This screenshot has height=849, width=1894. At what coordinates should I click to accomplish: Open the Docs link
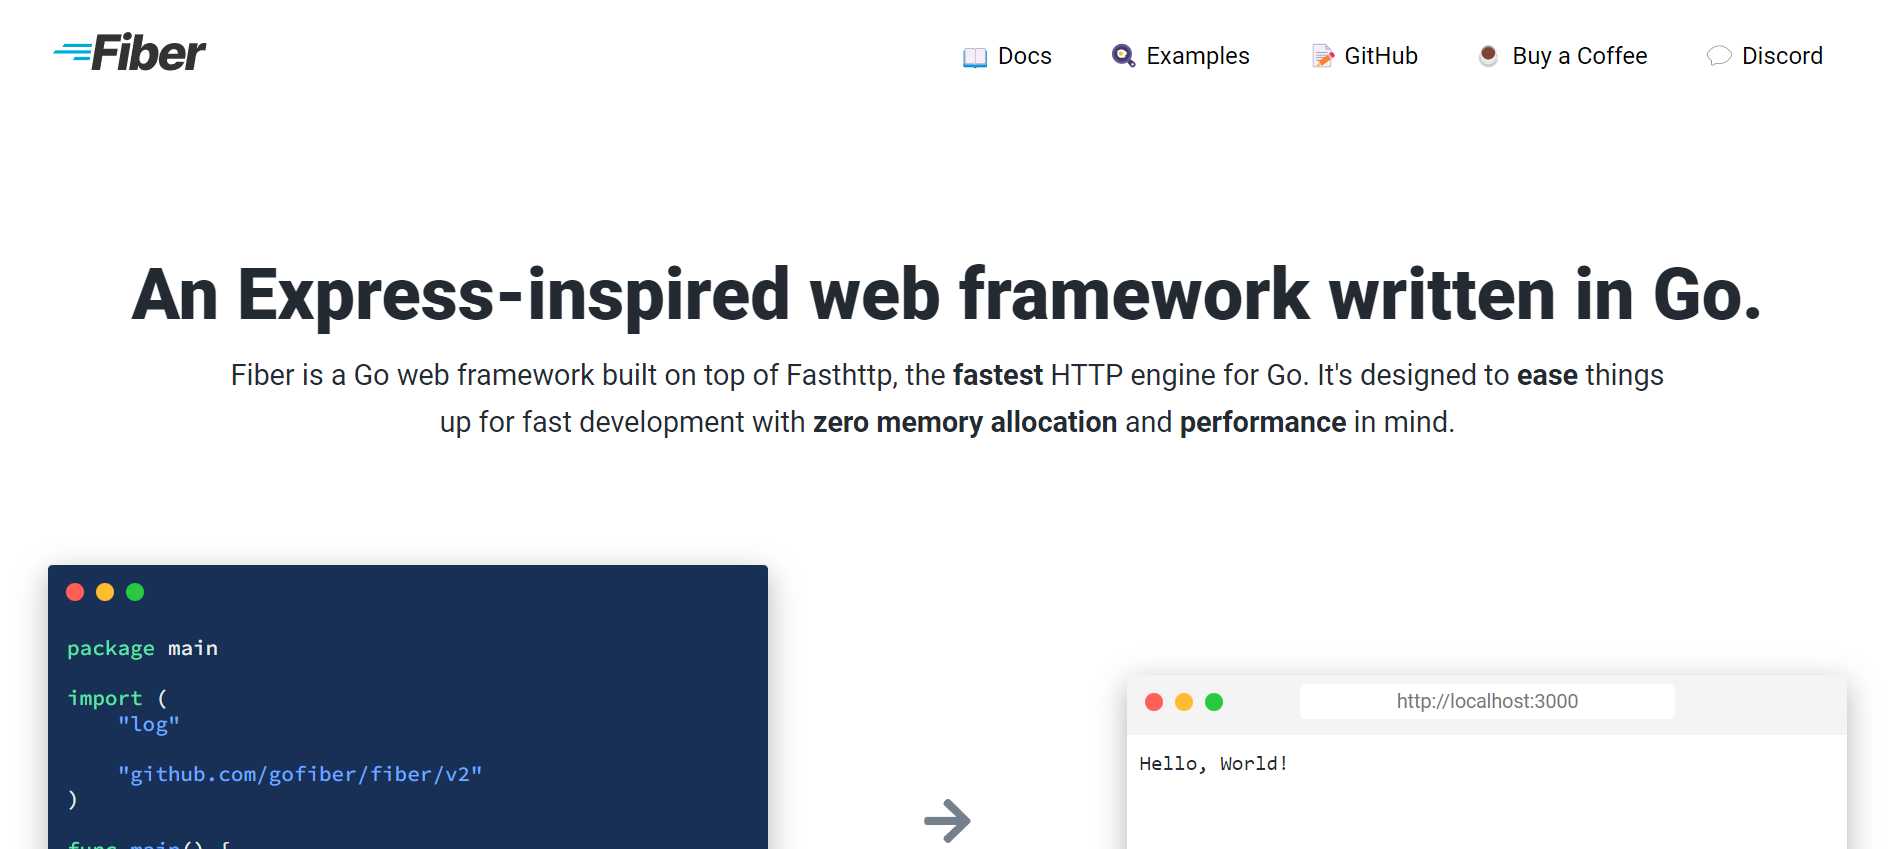(x=1025, y=56)
